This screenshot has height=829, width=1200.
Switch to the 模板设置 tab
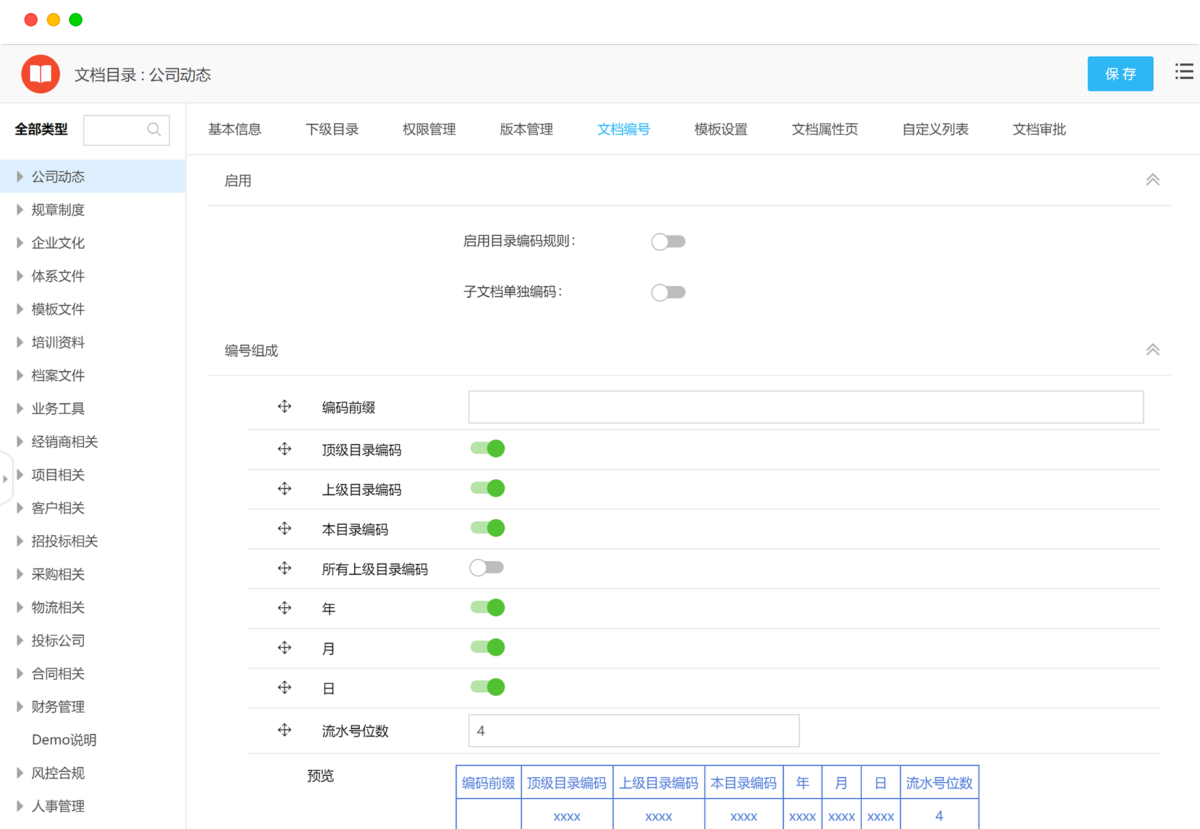point(721,129)
